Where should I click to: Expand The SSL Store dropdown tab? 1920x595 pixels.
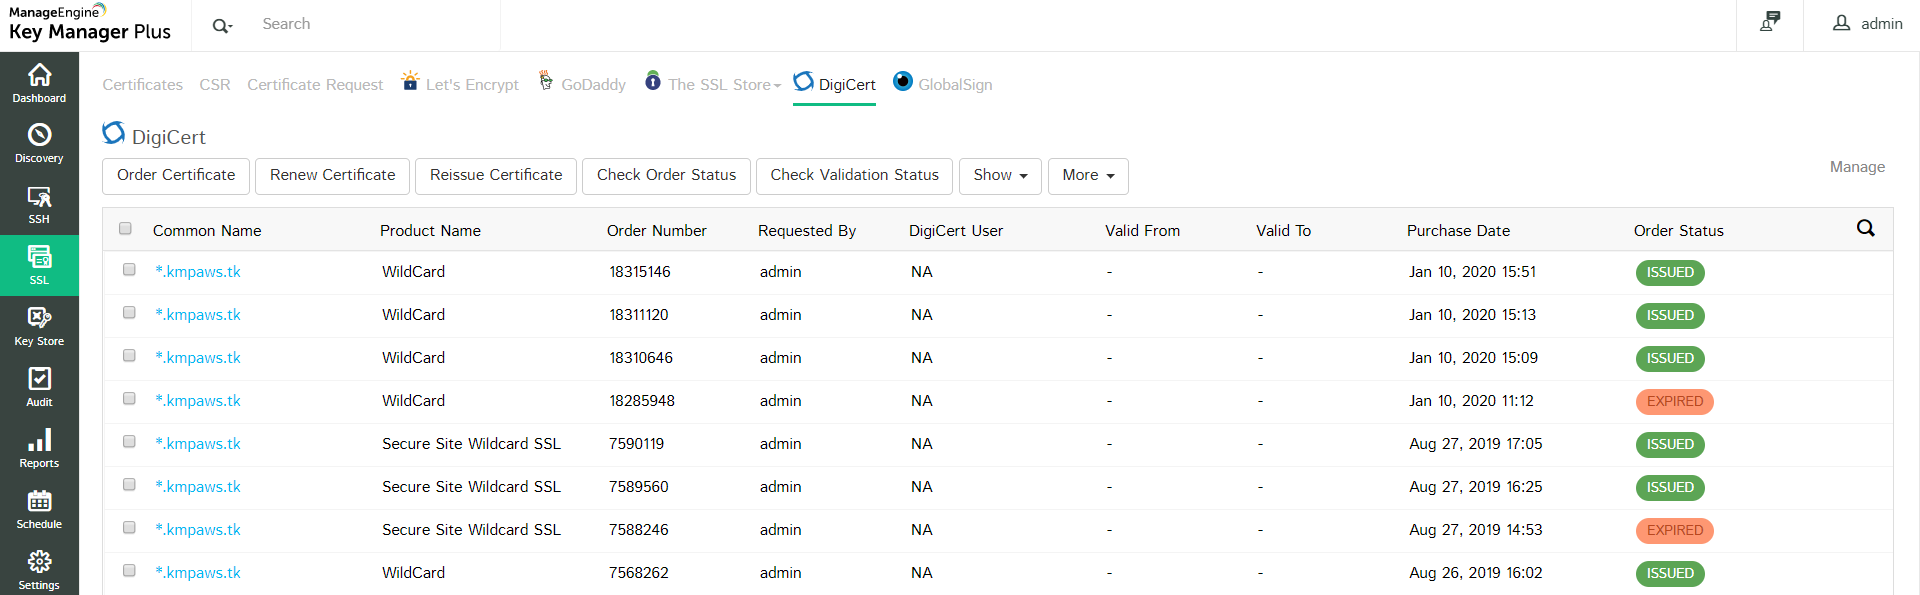[724, 85]
